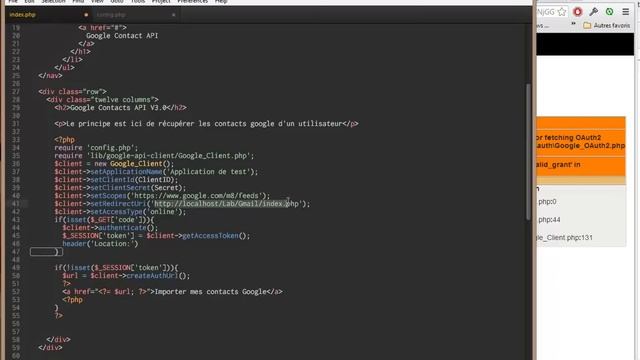640x360 pixels.
Task: Click on the require 'config.php' line
Action: click(x=96, y=148)
